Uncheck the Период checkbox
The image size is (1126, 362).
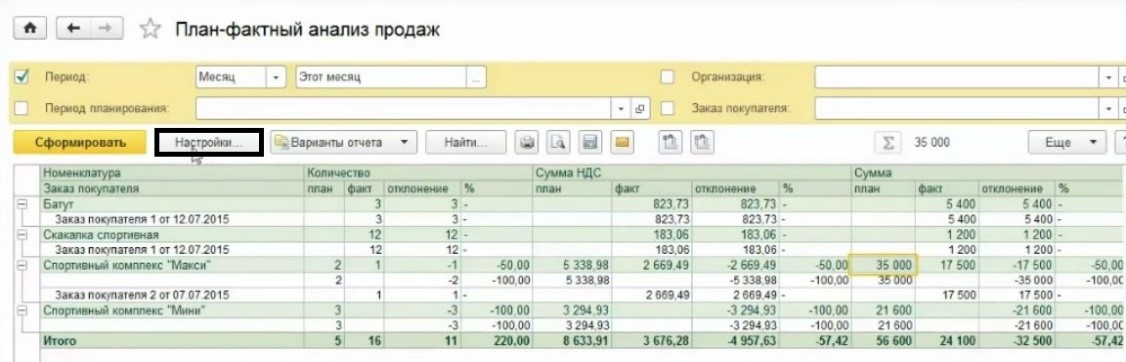(x=22, y=76)
